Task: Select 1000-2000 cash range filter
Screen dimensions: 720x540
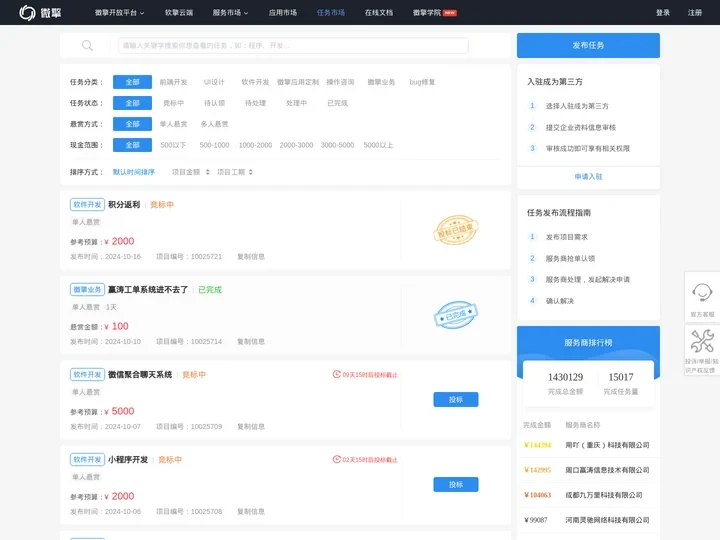Action: (255, 145)
